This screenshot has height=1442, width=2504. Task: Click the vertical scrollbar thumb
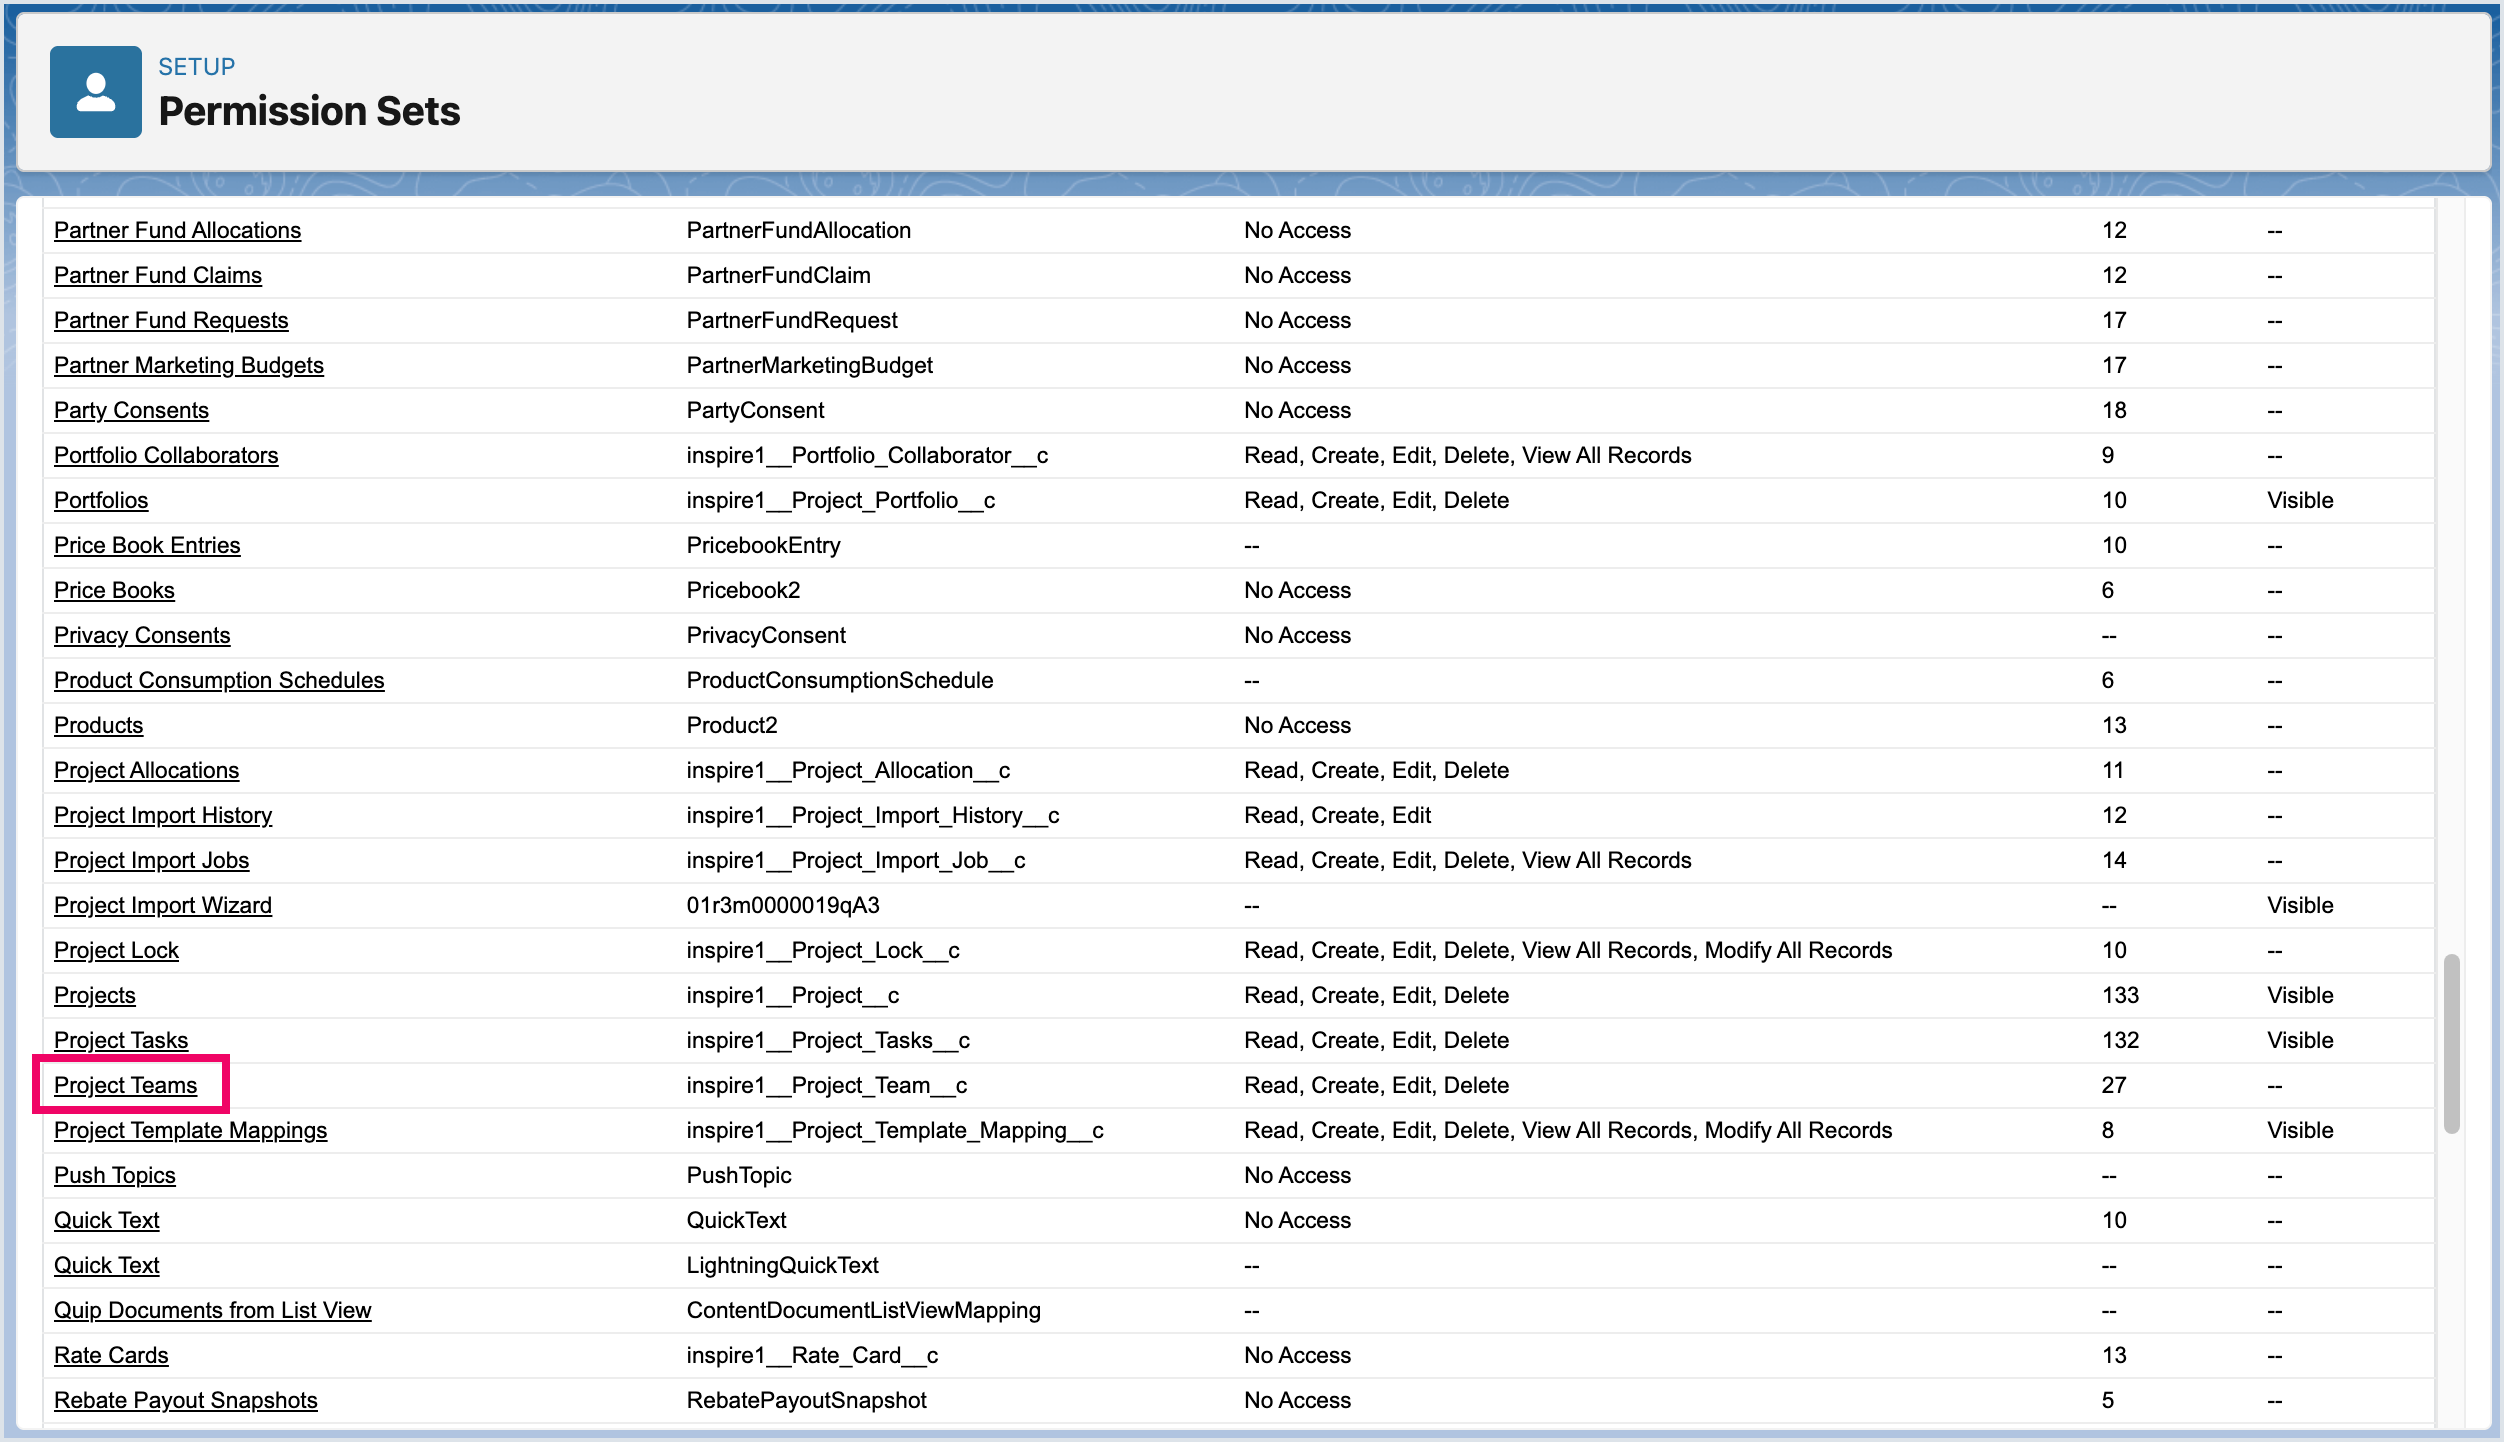click(2451, 1043)
